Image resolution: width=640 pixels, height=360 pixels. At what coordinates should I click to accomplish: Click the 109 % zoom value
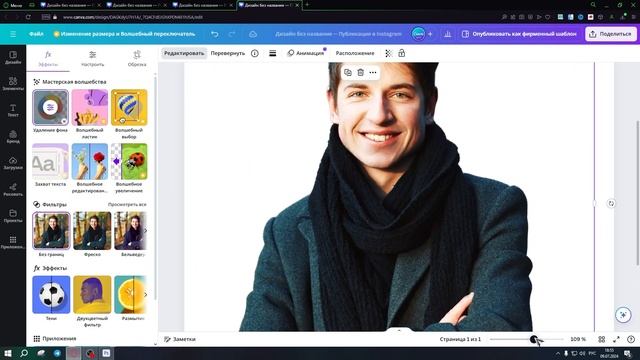point(578,339)
